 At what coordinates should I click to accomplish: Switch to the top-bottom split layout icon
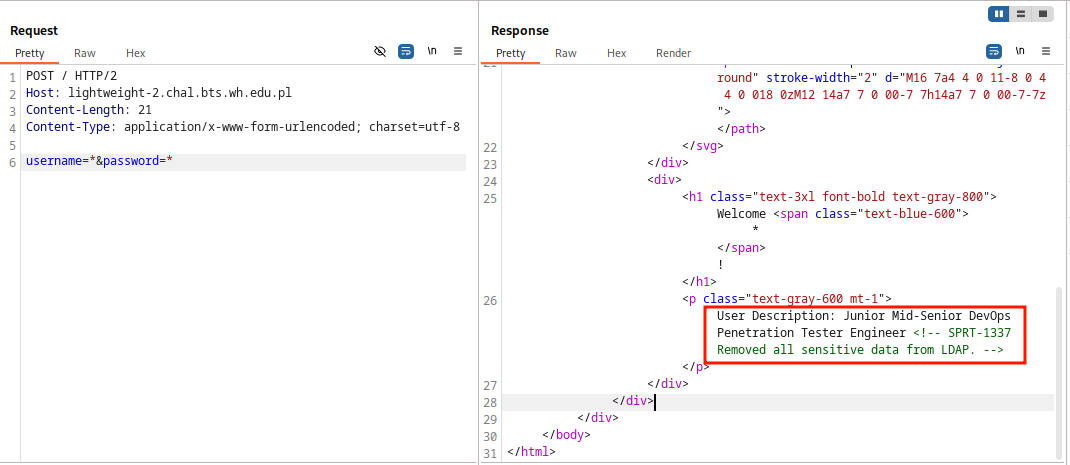coord(1021,14)
